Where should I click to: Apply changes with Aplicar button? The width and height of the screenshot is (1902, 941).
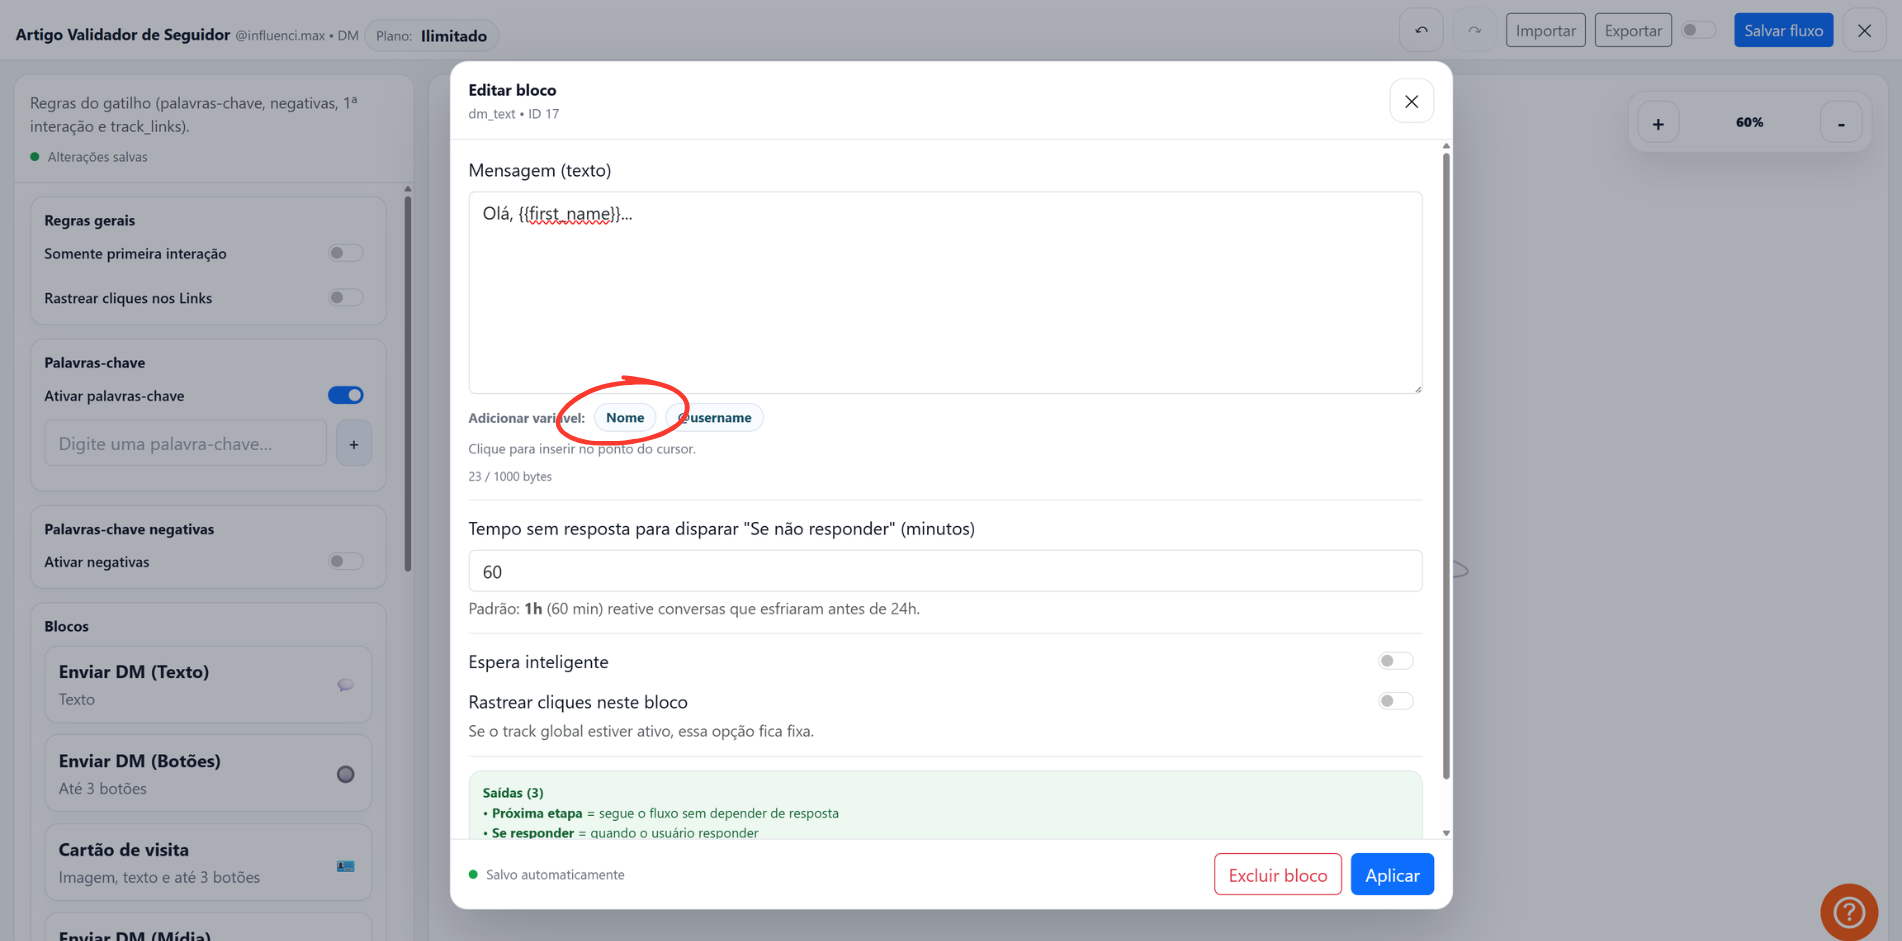[1392, 875]
